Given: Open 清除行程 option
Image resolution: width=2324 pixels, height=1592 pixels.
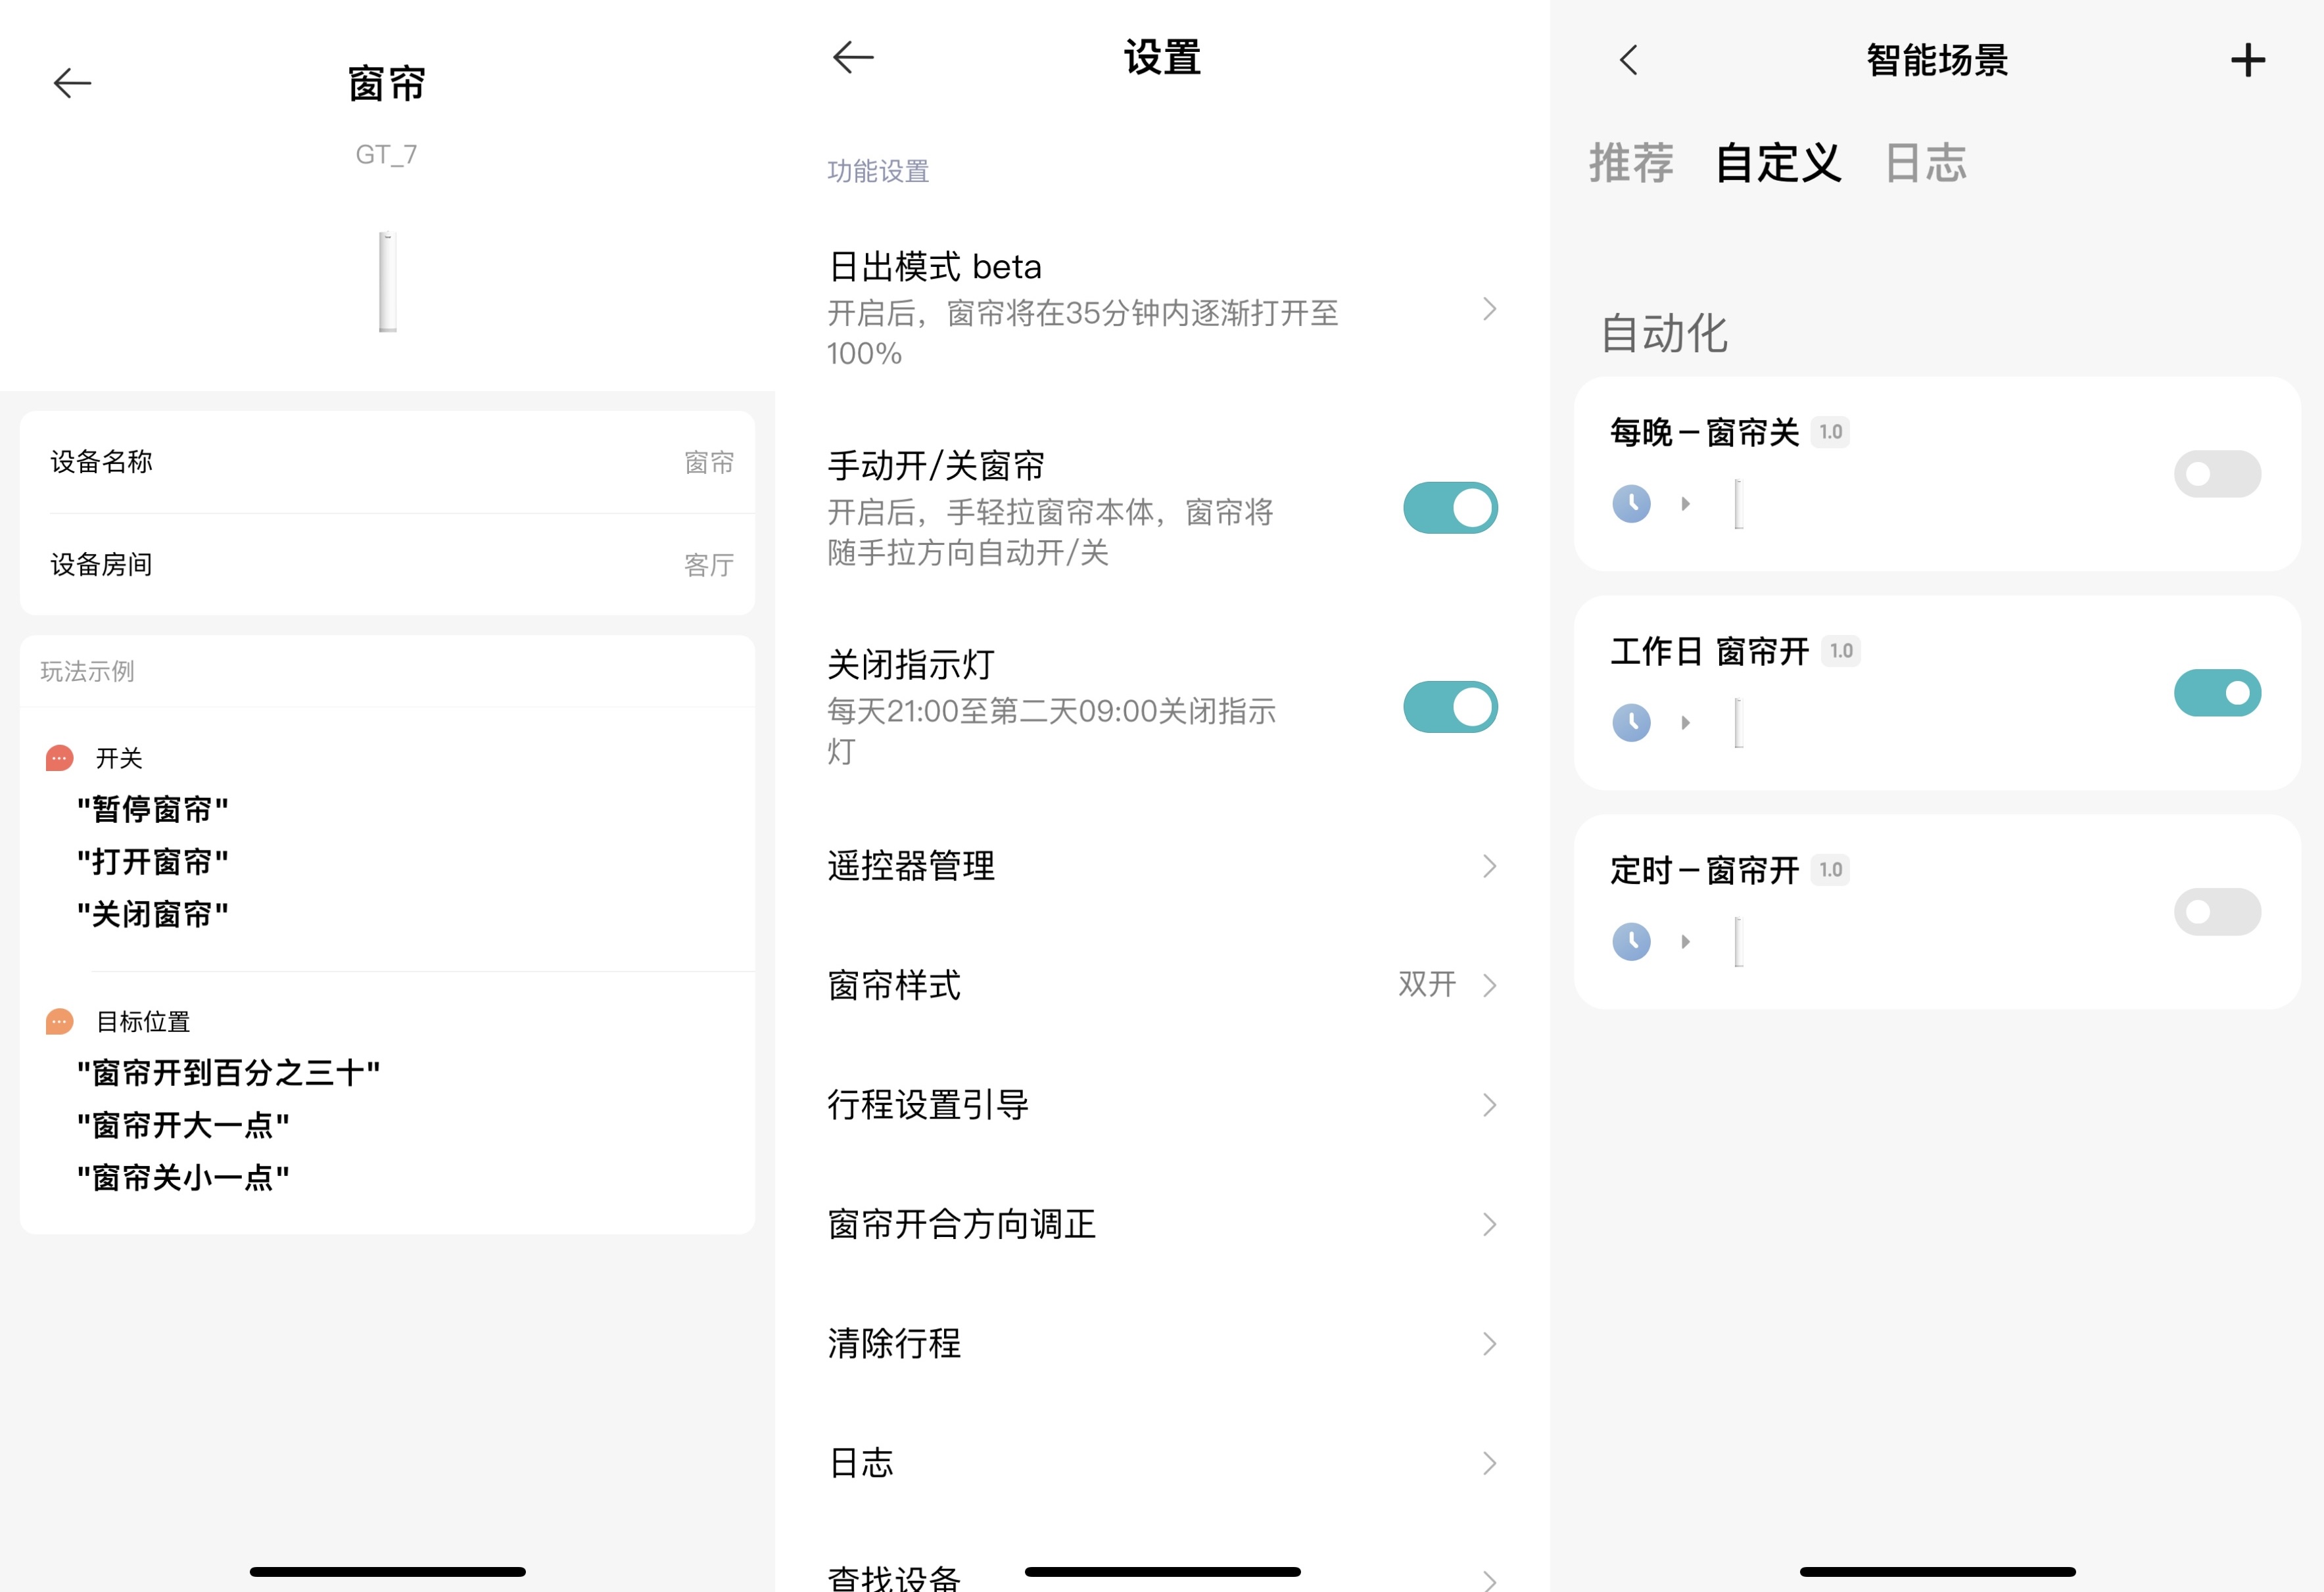Looking at the screenshot, I should click(1160, 1344).
